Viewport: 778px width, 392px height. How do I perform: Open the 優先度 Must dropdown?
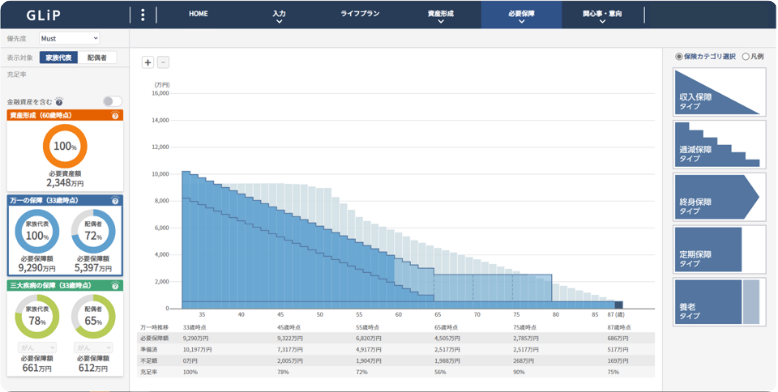click(69, 38)
